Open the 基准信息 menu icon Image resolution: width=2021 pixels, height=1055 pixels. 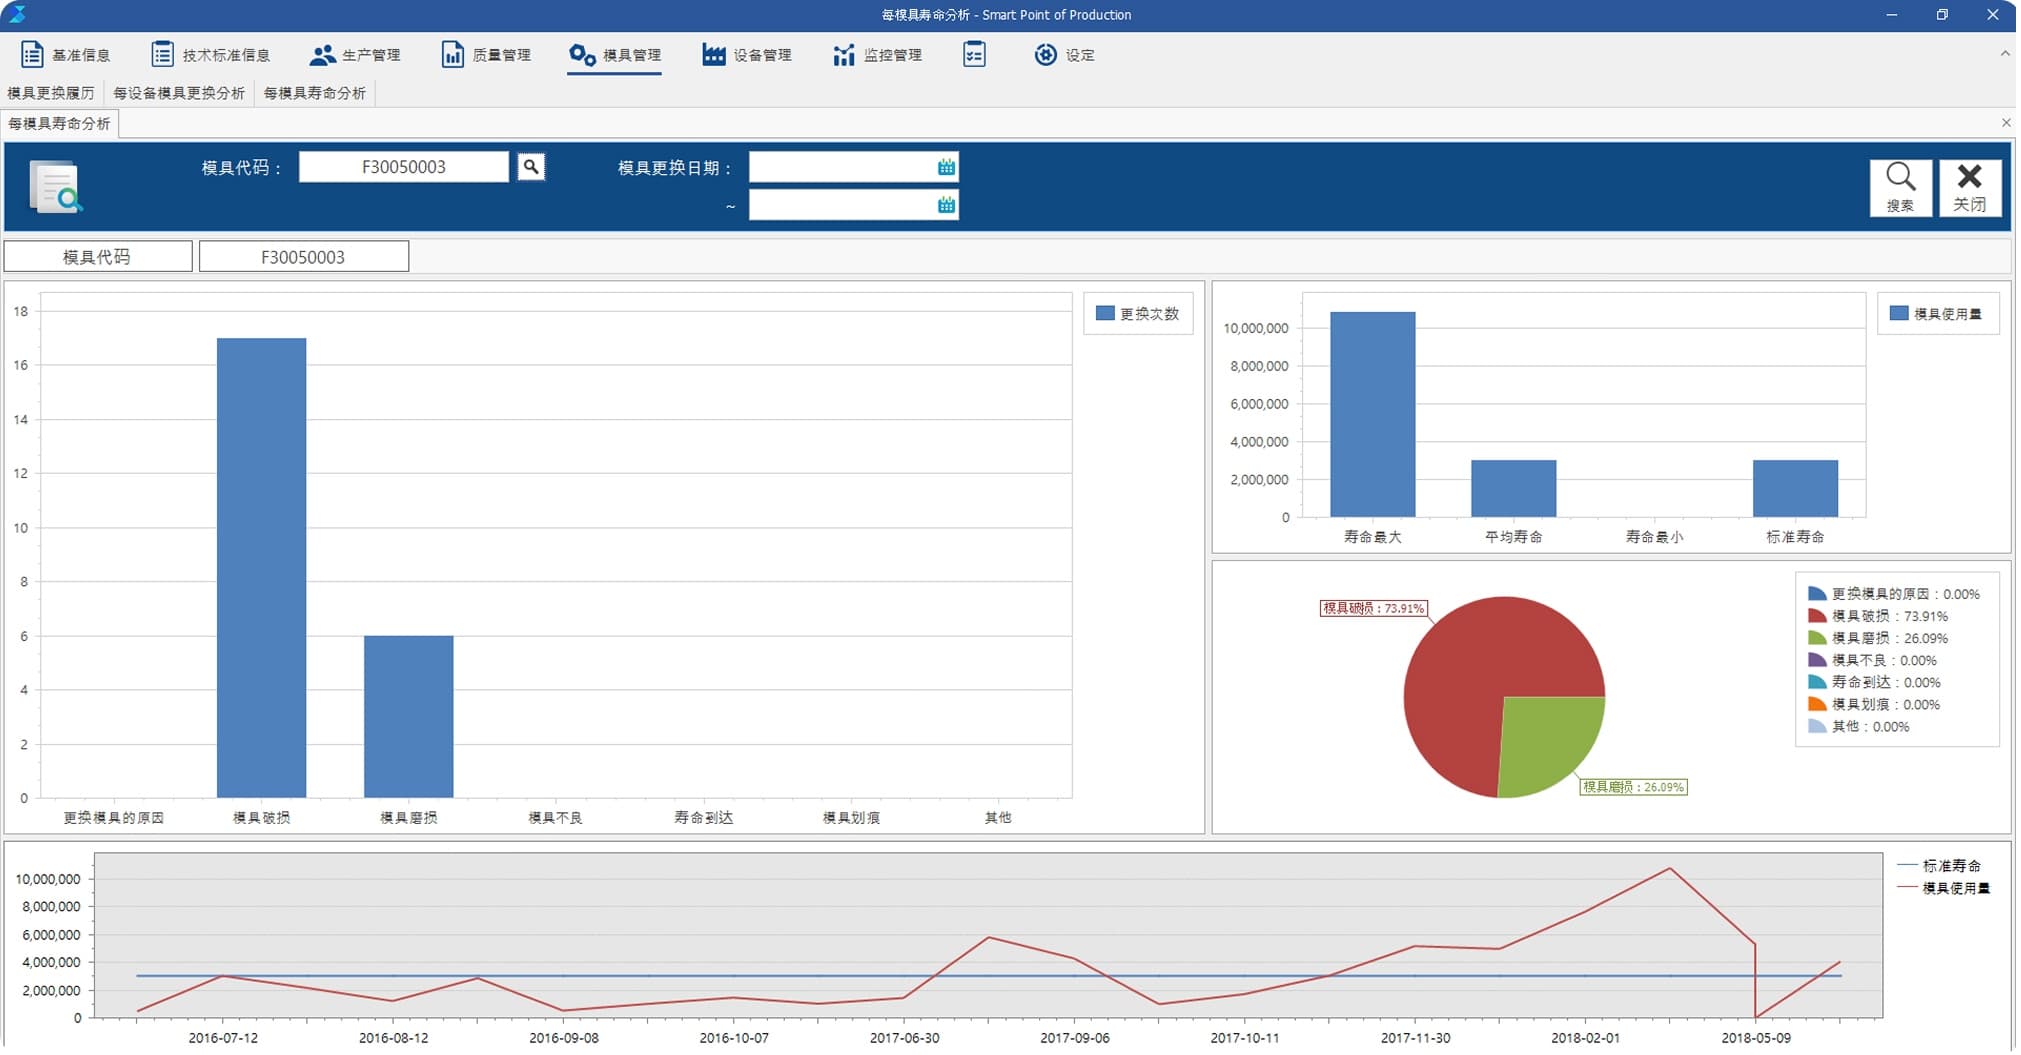[x=32, y=55]
